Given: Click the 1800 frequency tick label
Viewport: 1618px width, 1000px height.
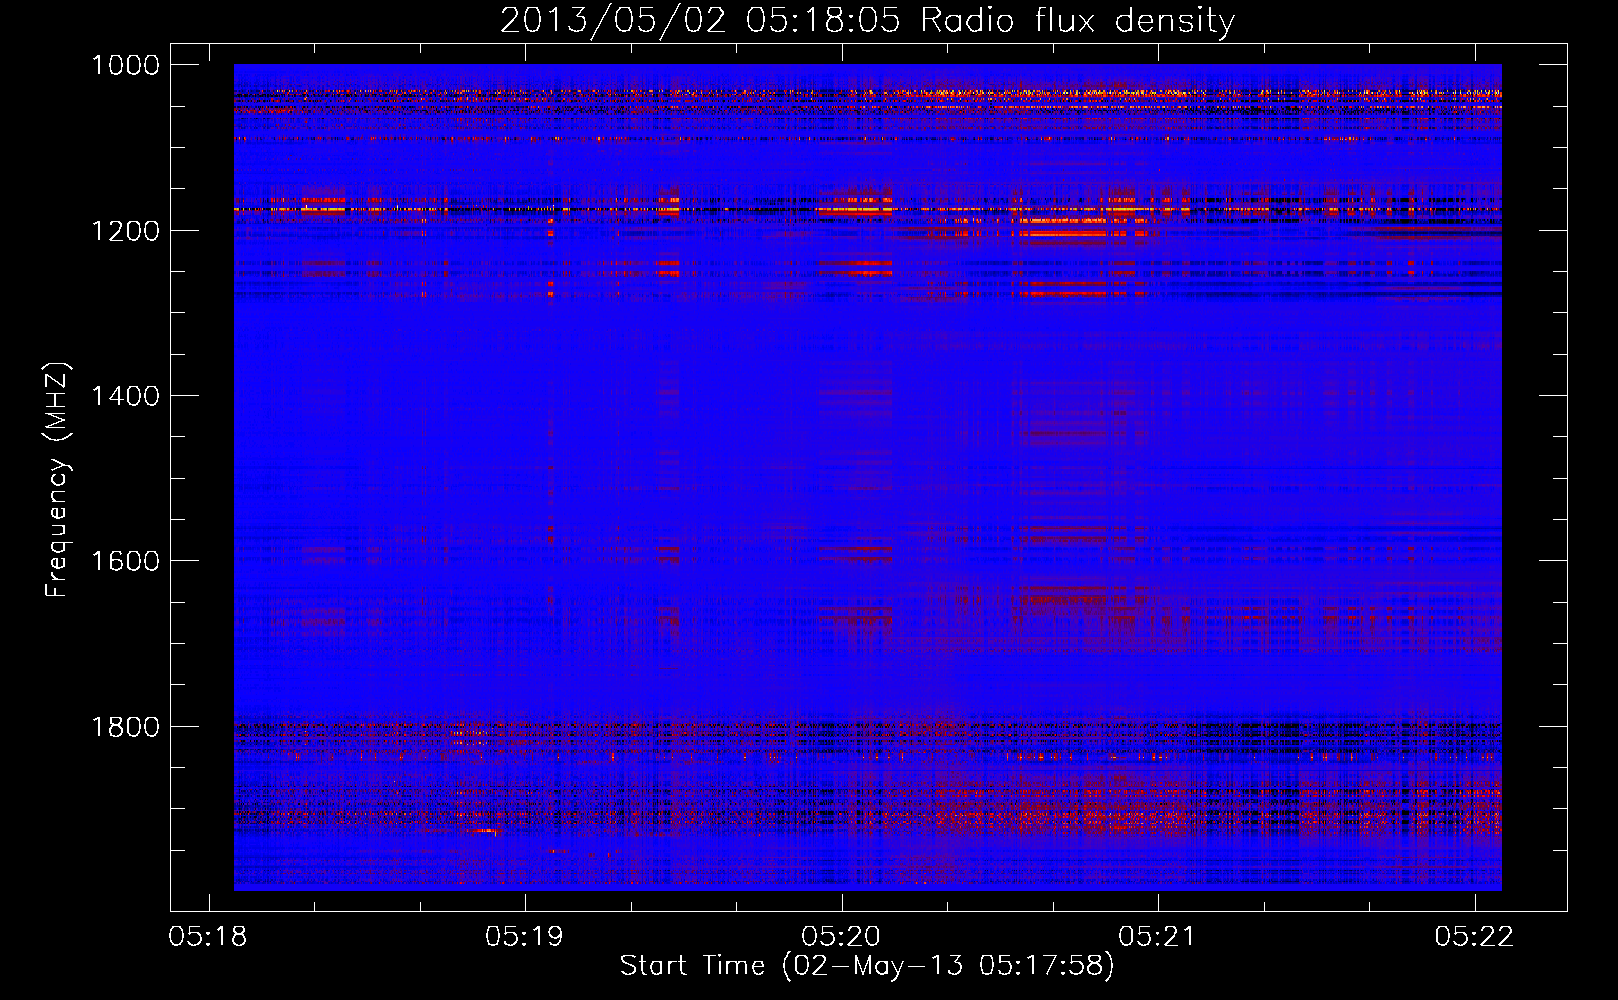Looking at the screenshot, I should pyautogui.click(x=125, y=727).
